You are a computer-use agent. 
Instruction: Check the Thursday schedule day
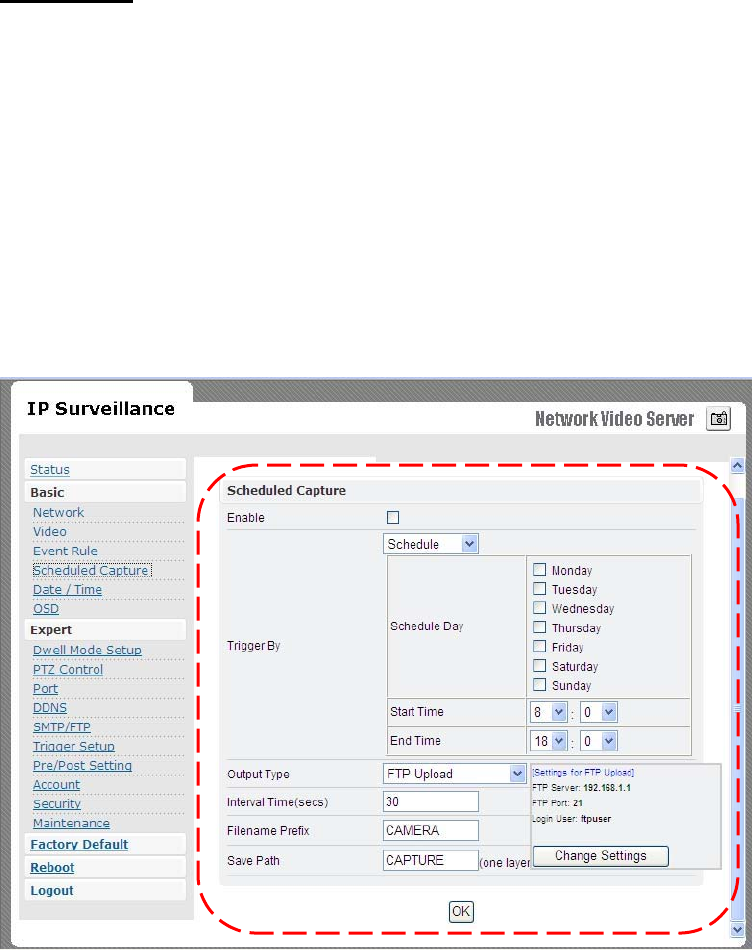pyautogui.click(x=539, y=627)
